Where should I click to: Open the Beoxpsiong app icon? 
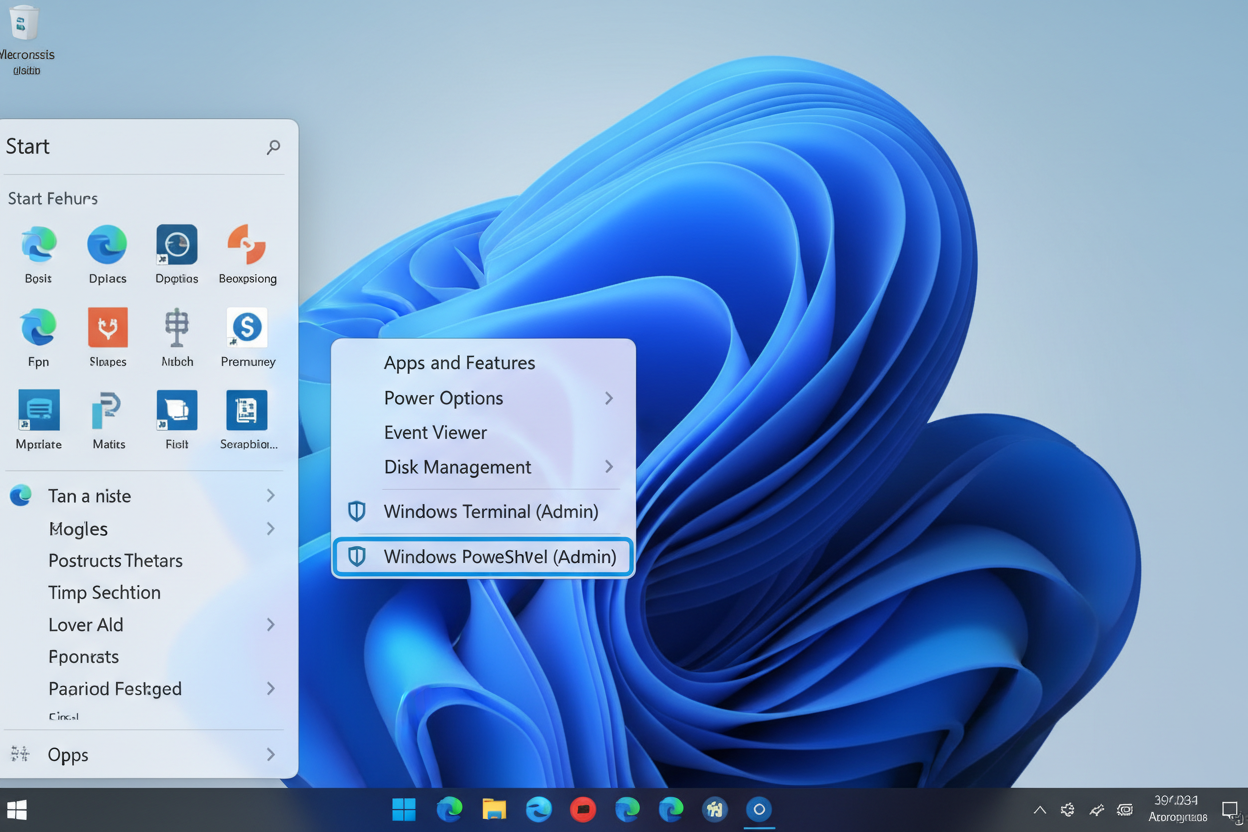pyautogui.click(x=246, y=245)
